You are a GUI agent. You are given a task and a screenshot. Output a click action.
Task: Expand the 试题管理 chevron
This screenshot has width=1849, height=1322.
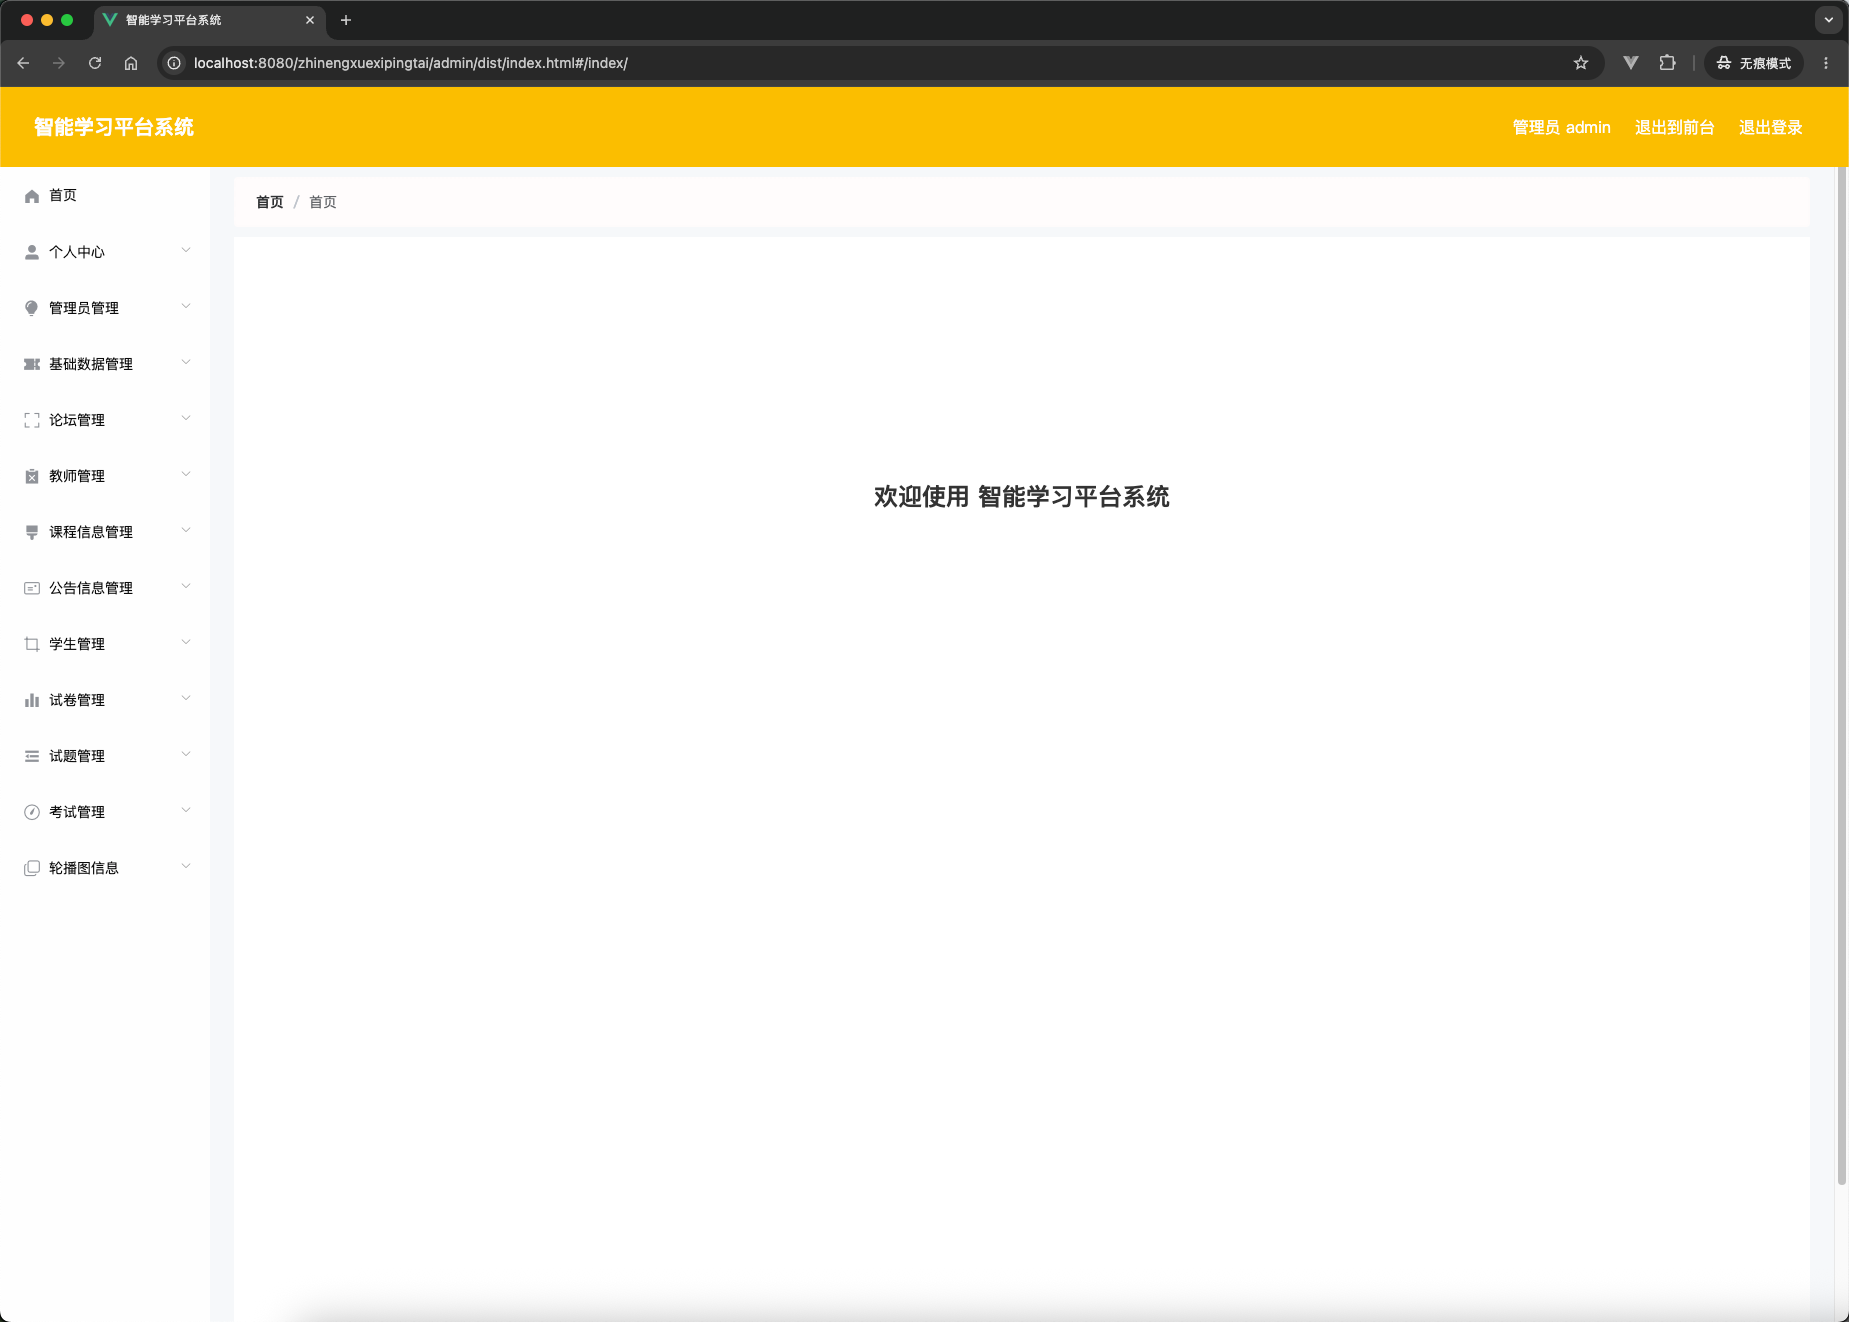(186, 754)
